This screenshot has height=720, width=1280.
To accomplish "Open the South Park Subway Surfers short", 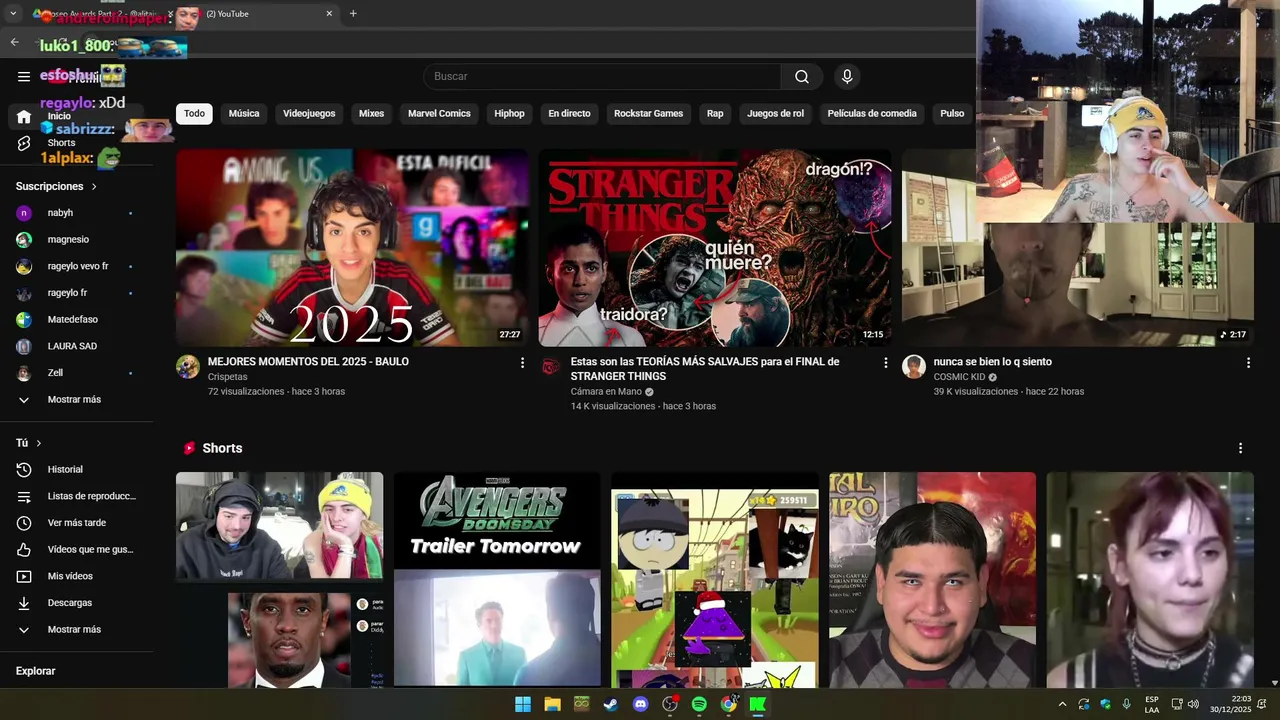I will 715,580.
